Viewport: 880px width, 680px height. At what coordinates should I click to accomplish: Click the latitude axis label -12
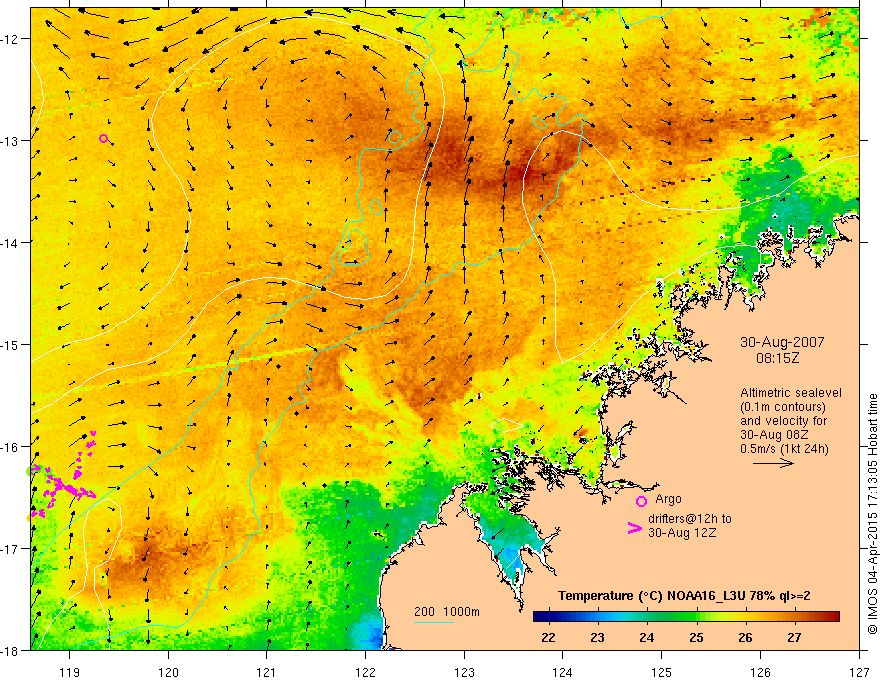10,39
